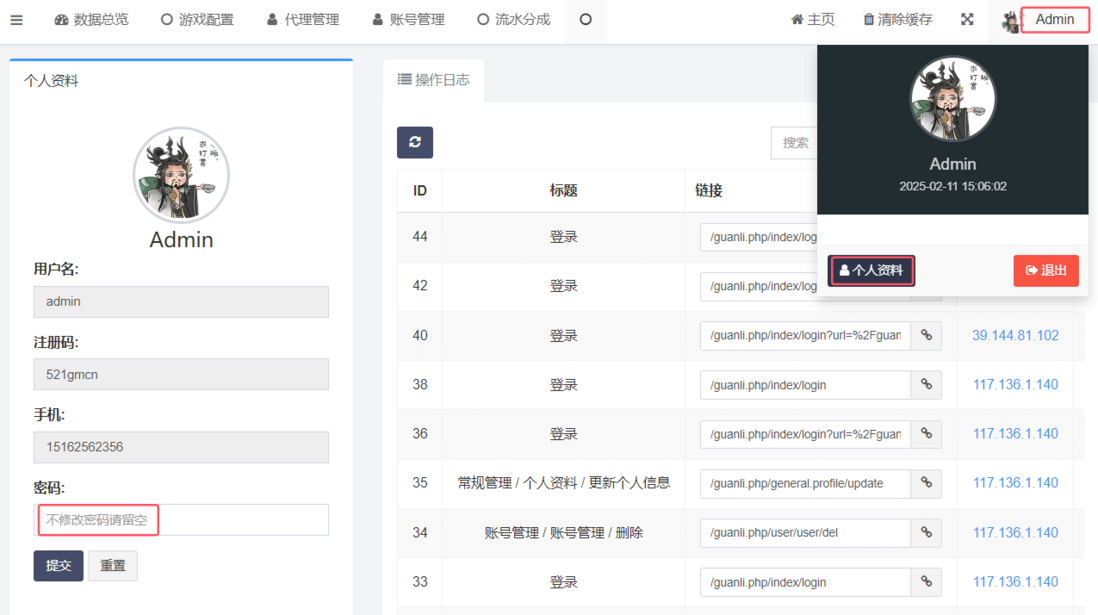Go to 代理管理 in top navigation
Viewport: 1098px width, 615px height.
pyautogui.click(x=303, y=20)
